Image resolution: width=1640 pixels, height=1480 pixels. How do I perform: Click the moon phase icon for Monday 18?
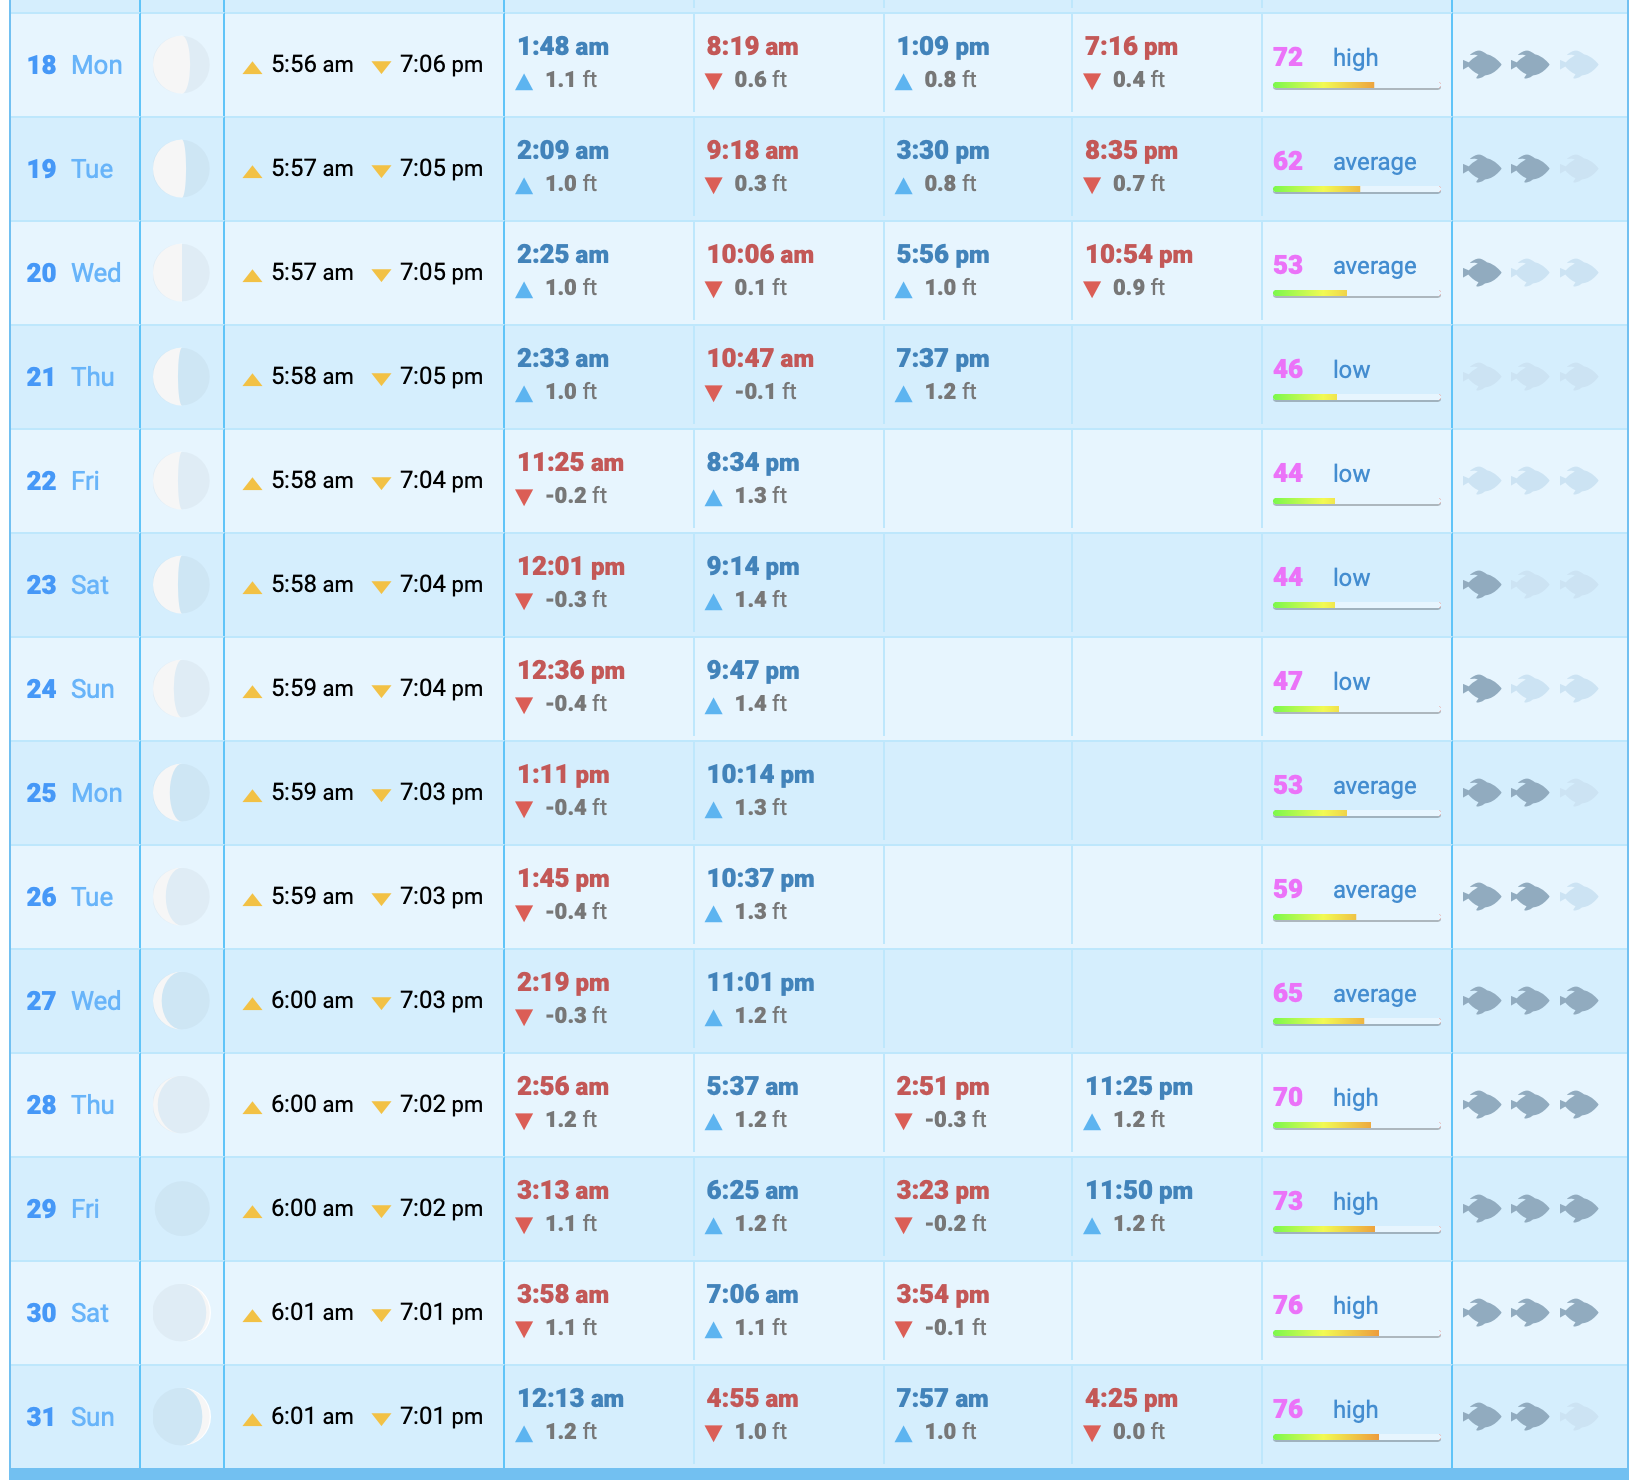click(x=181, y=65)
